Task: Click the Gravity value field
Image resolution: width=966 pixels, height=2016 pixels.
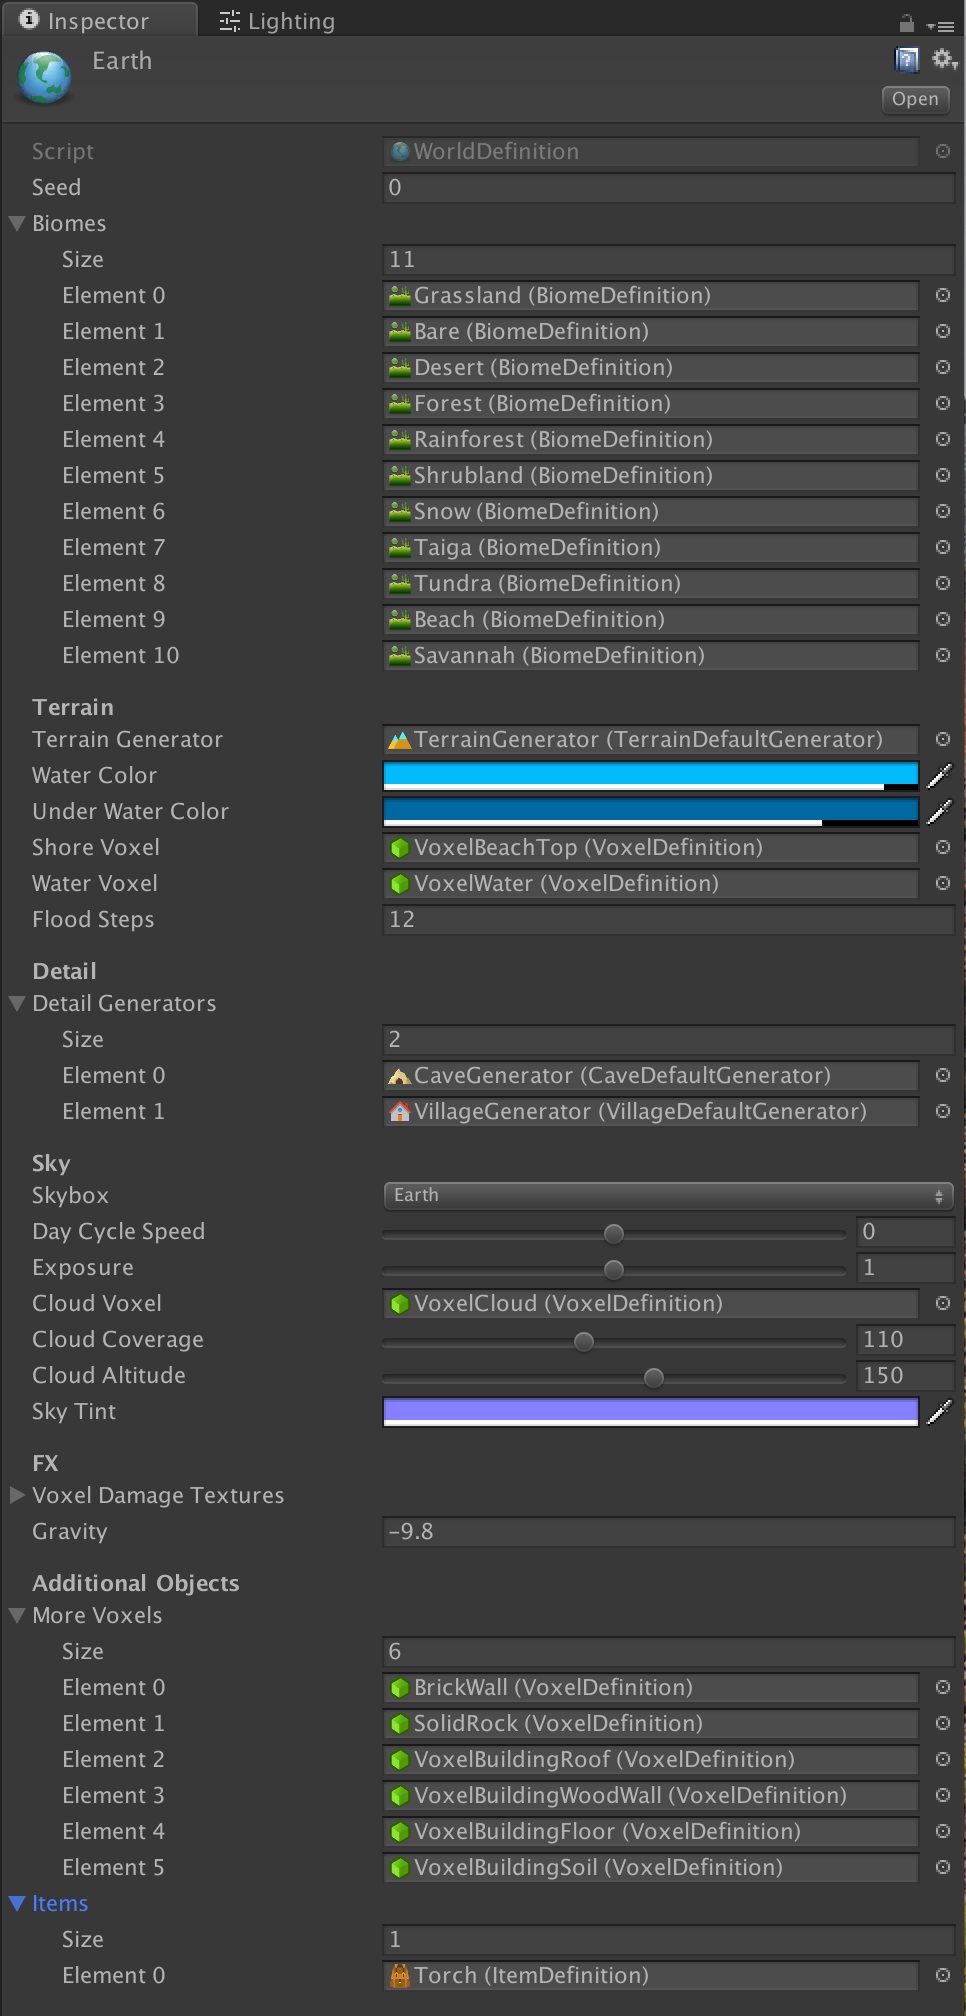Action: 668,1532
